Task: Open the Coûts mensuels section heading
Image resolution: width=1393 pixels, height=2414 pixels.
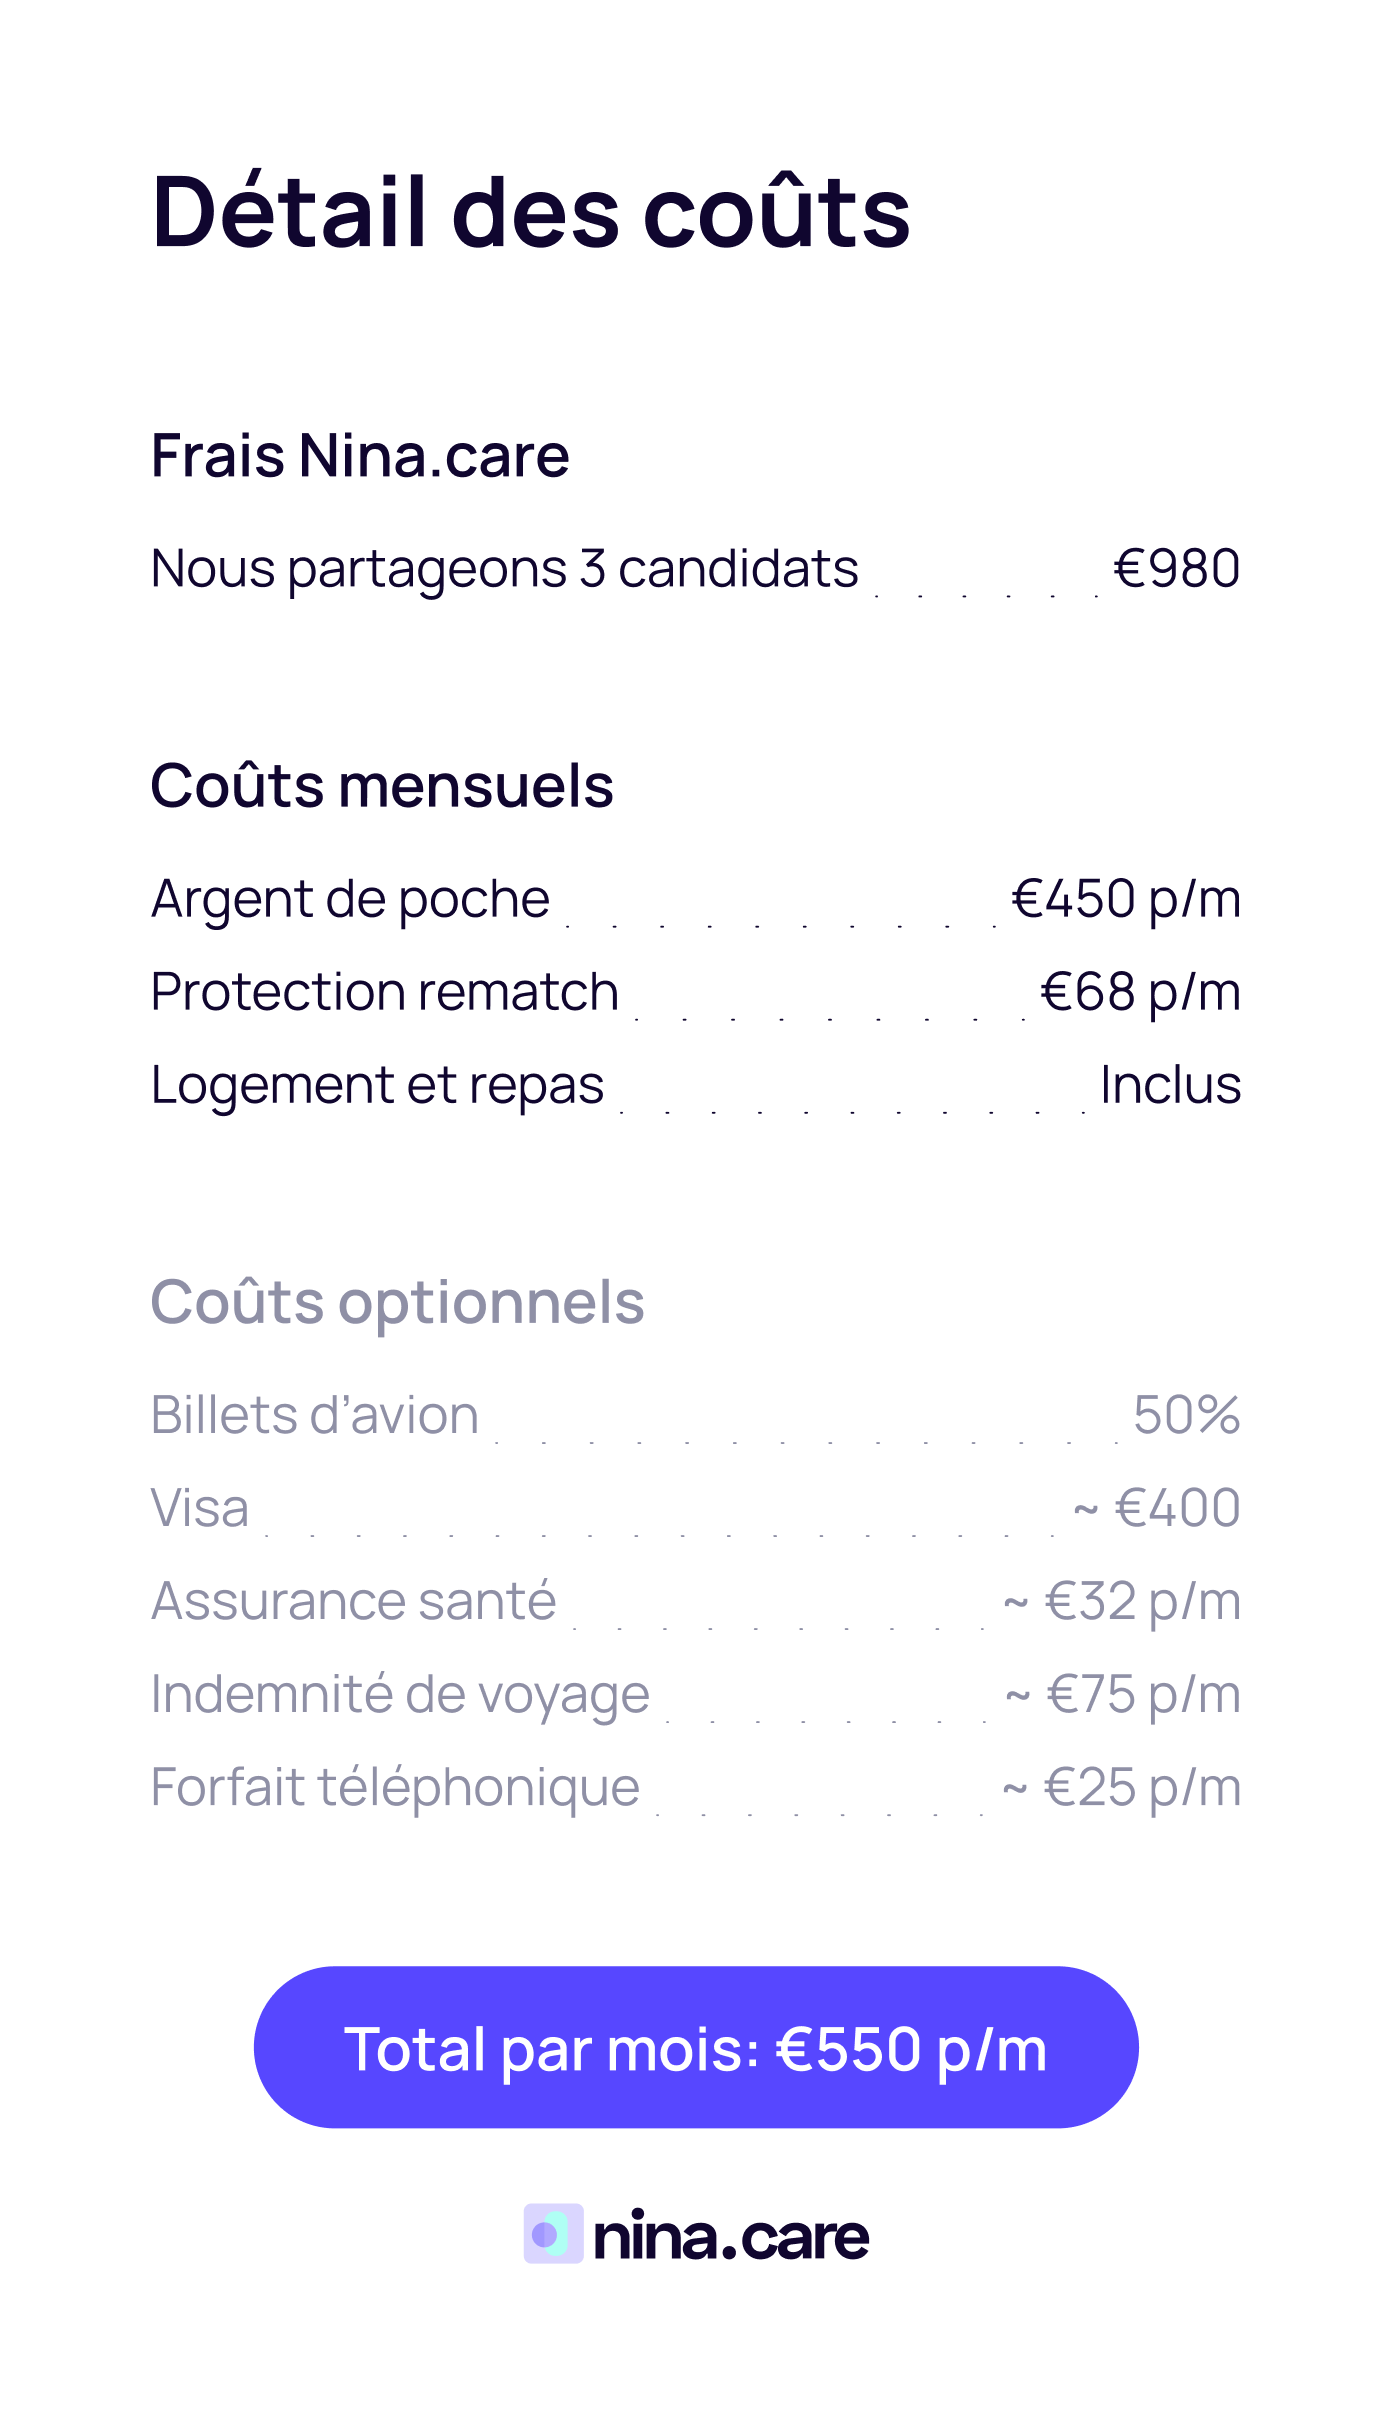Action: tap(381, 786)
